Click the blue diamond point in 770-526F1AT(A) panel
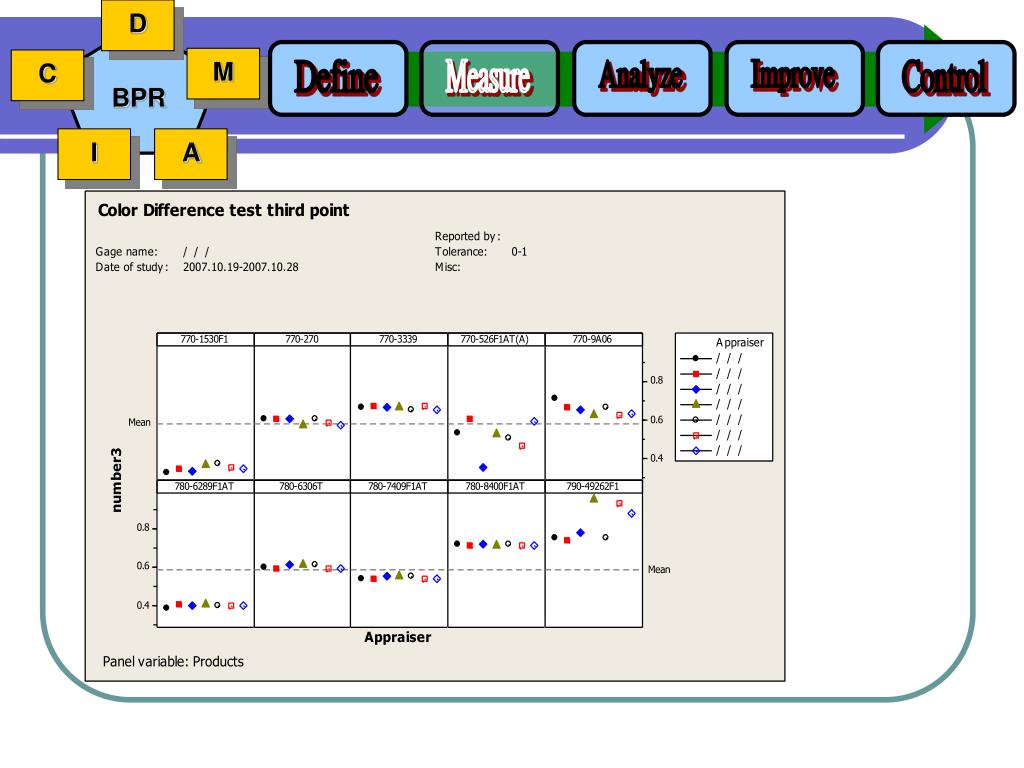The image size is (1024, 768). point(483,468)
